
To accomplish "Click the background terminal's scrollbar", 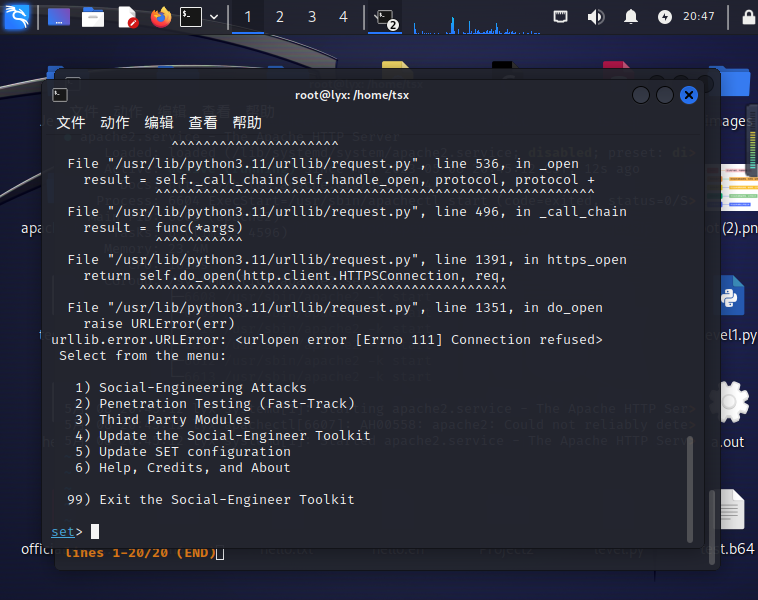I will point(712,527).
